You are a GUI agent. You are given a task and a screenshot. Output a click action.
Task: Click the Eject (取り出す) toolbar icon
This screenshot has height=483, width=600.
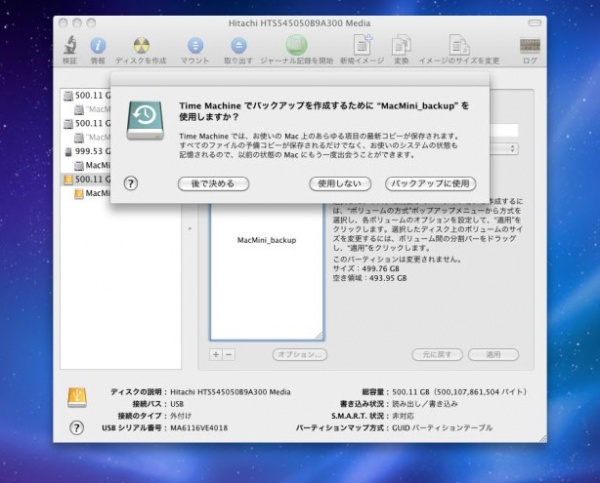click(238, 46)
